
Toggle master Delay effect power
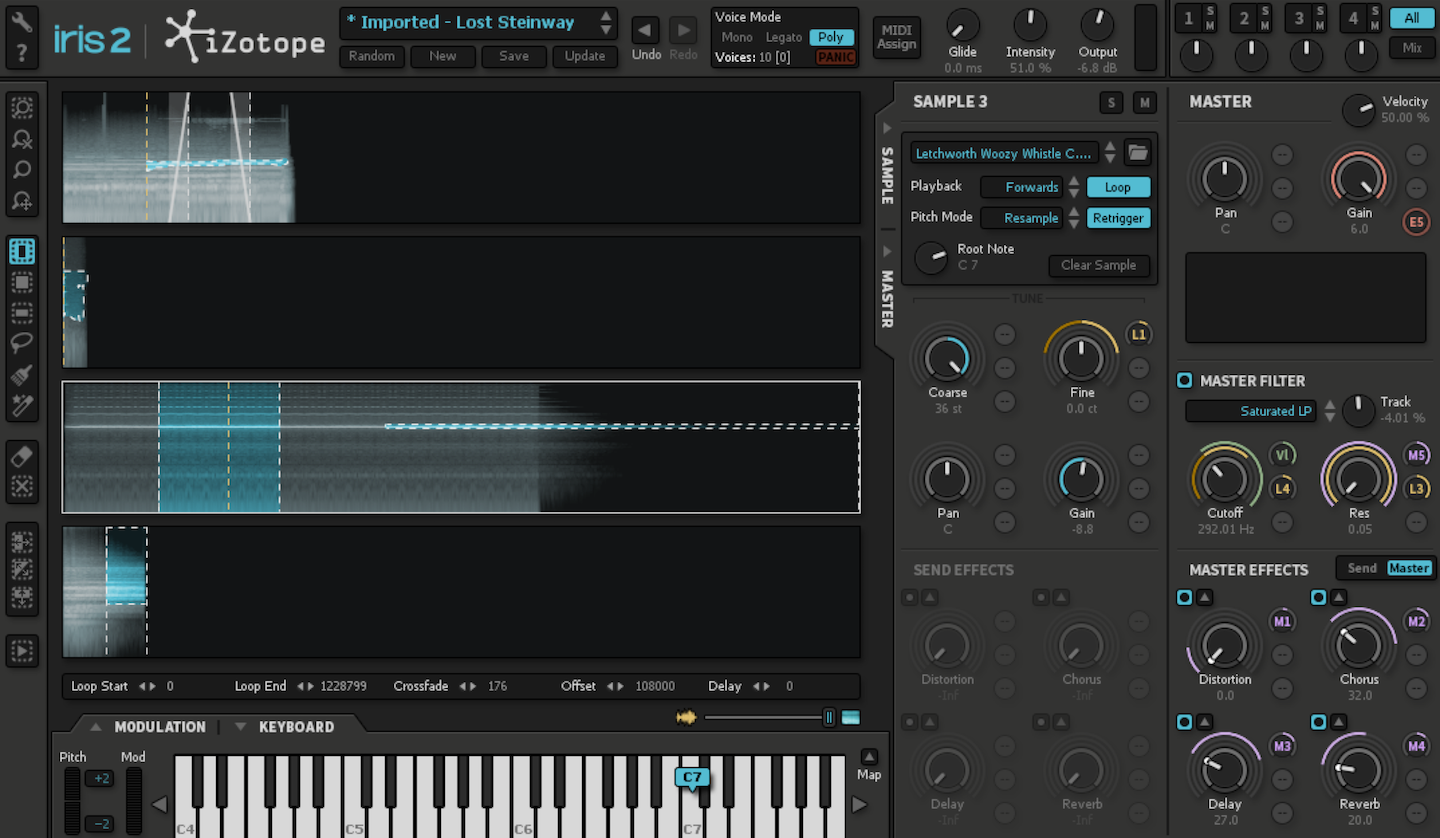[x=1184, y=722]
